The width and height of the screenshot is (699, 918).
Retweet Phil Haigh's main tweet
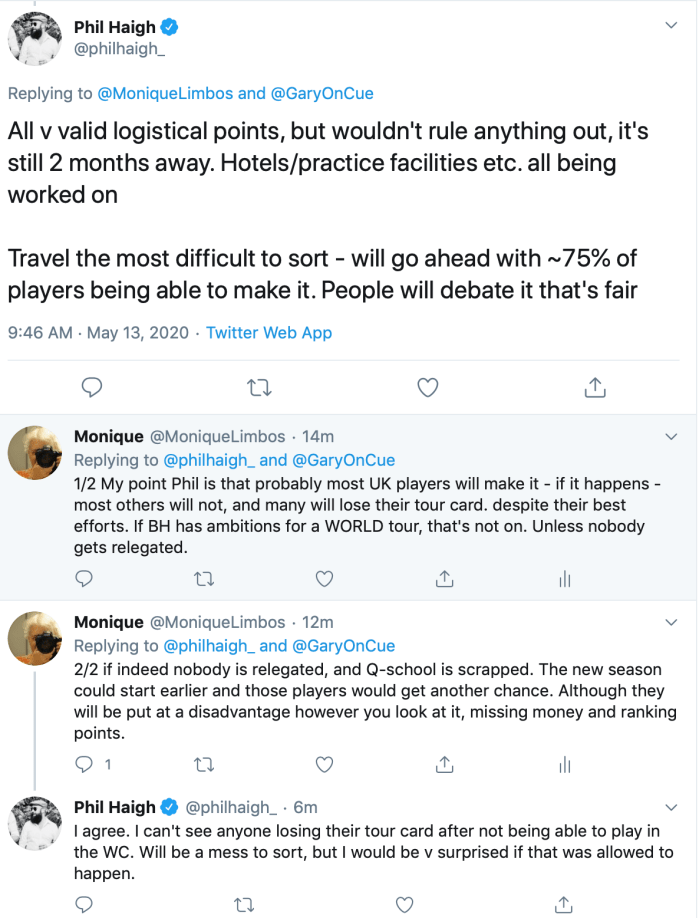coord(259,386)
